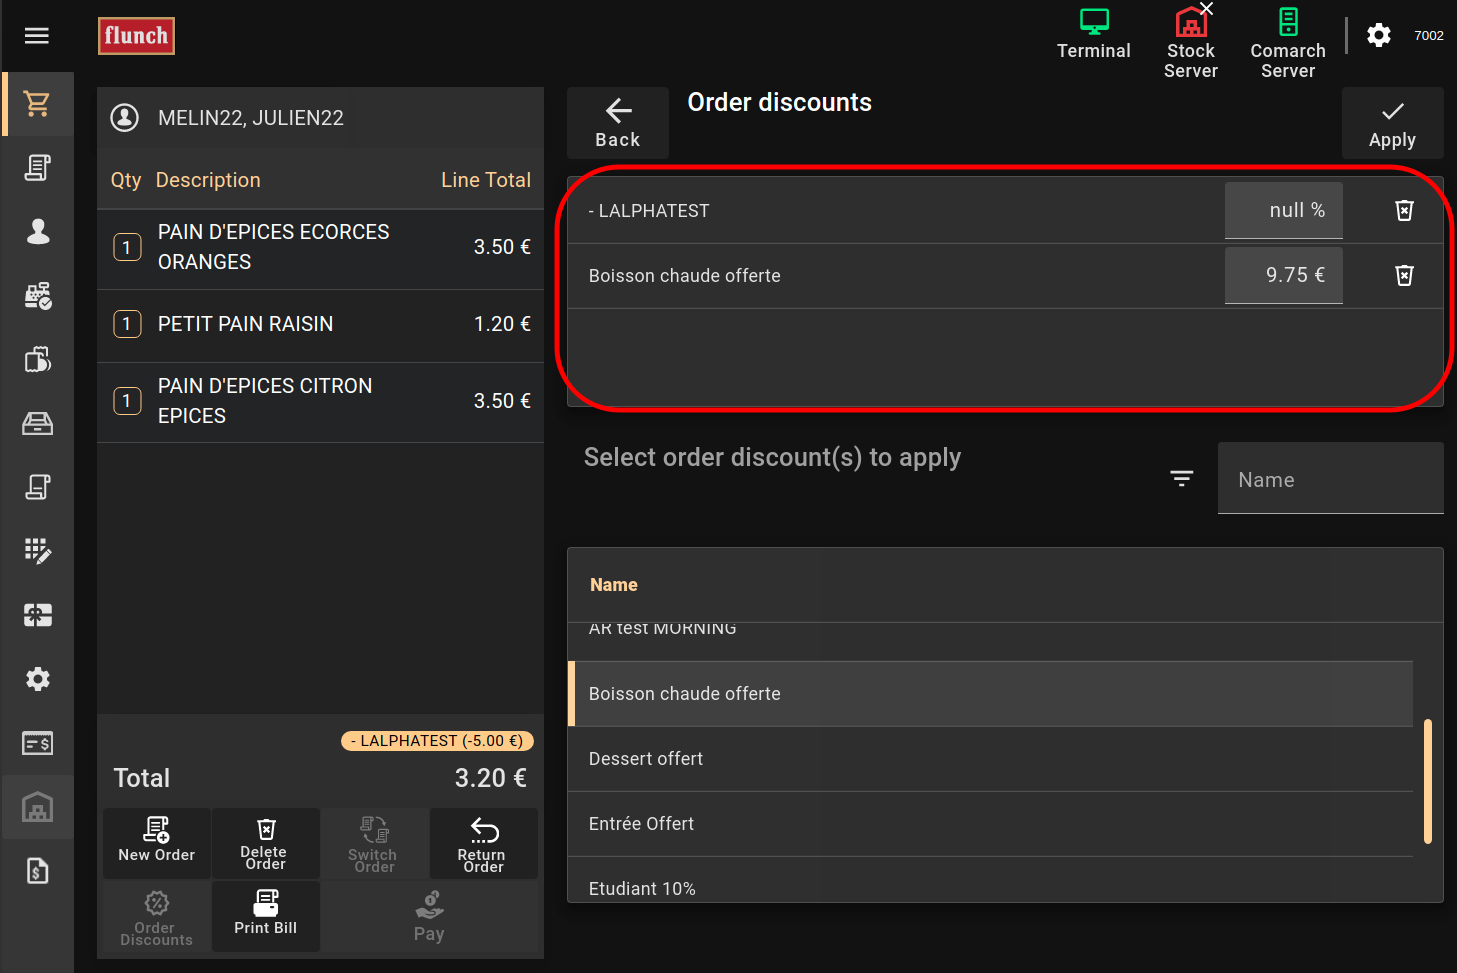
Task: Click the Name filter input field
Action: click(1330, 479)
